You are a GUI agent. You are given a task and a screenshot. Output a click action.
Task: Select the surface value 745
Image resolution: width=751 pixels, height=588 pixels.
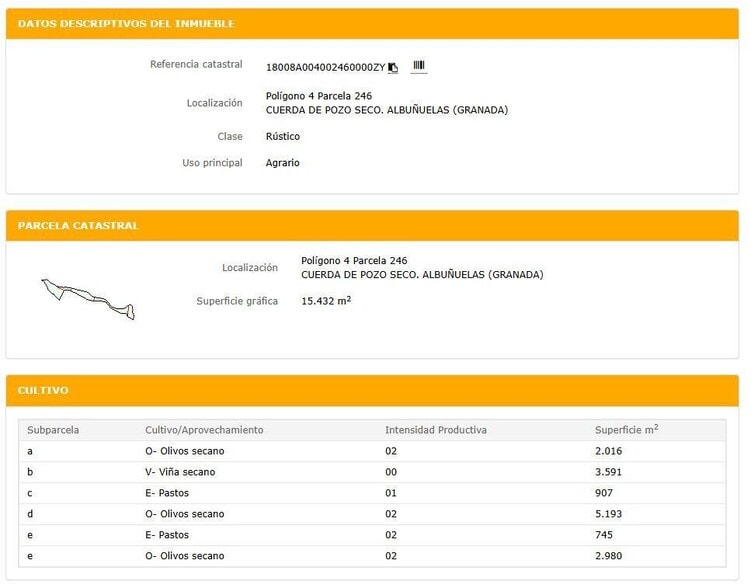[603, 535]
